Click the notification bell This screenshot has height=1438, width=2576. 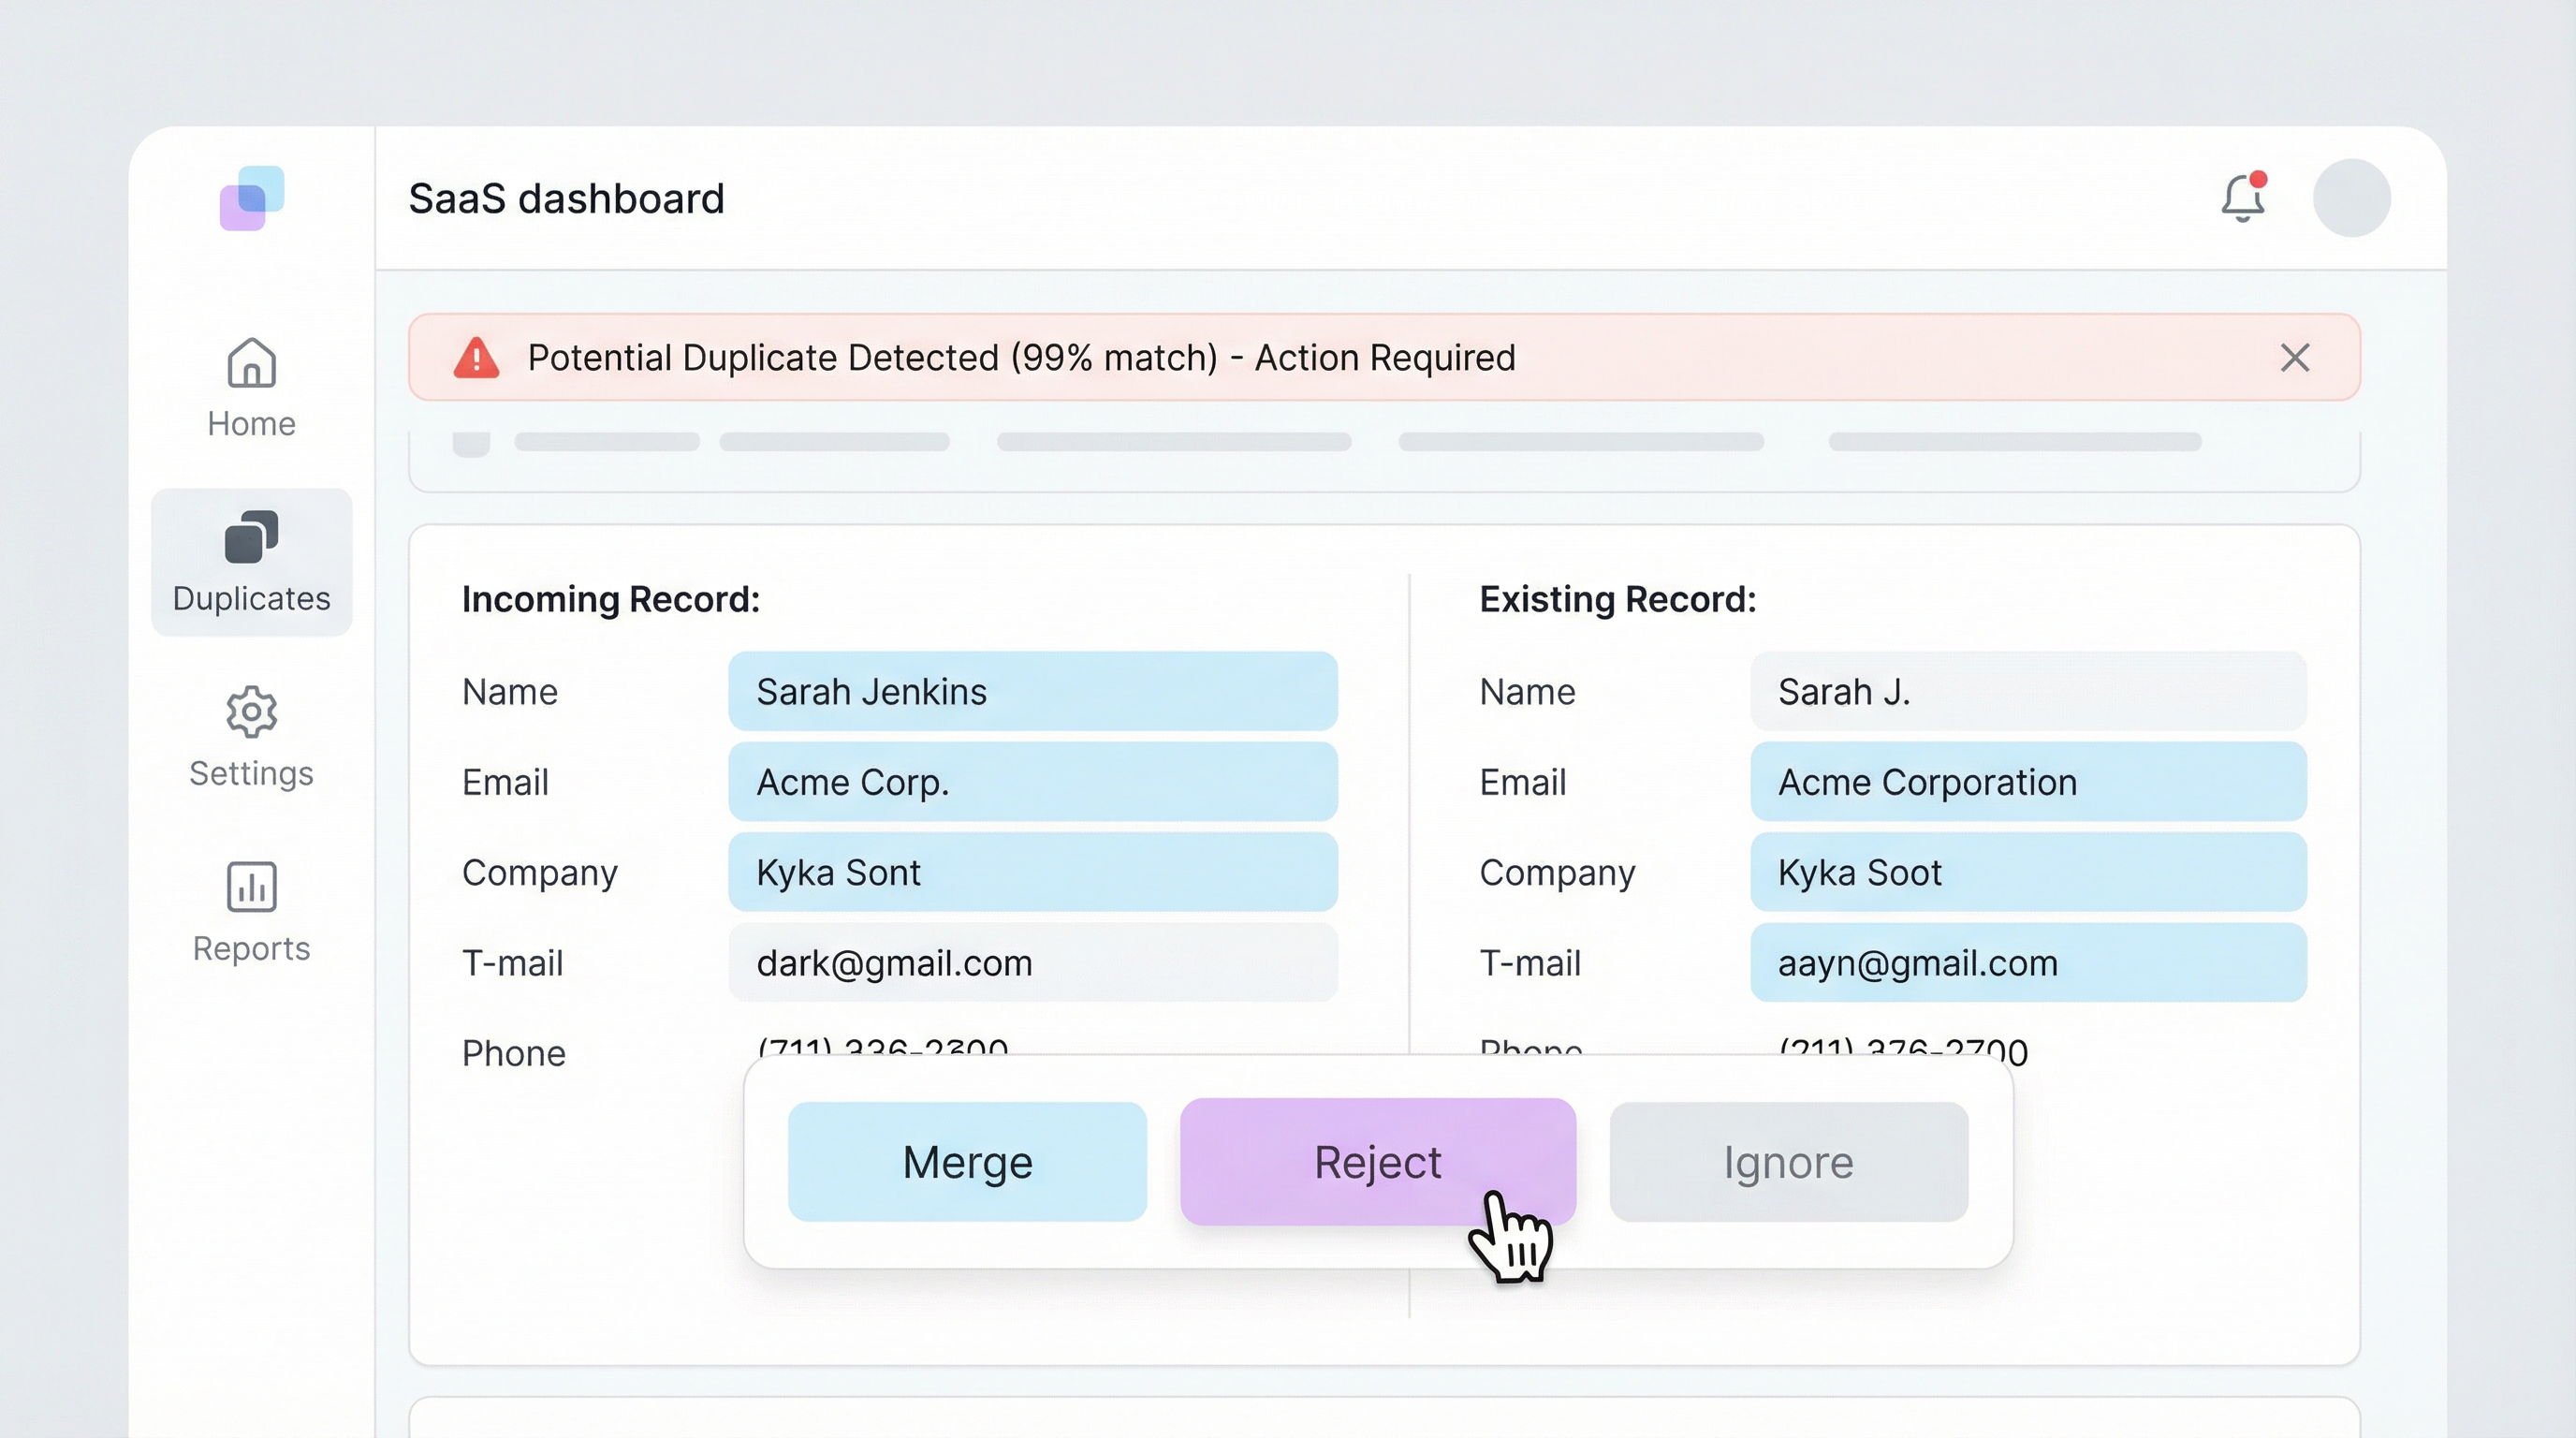pos(2243,198)
